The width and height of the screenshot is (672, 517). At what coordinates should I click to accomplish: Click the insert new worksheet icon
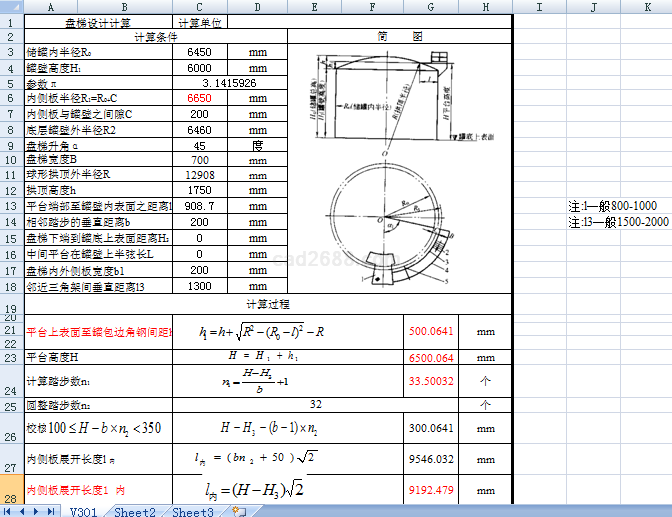click(x=239, y=511)
